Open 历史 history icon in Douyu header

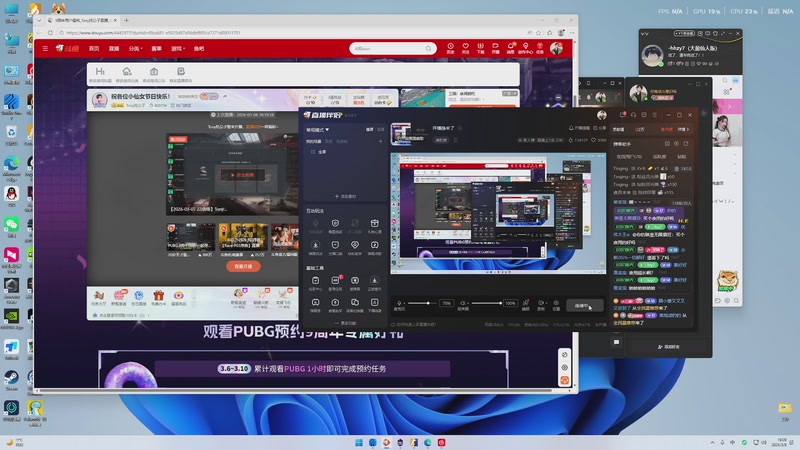451,48
